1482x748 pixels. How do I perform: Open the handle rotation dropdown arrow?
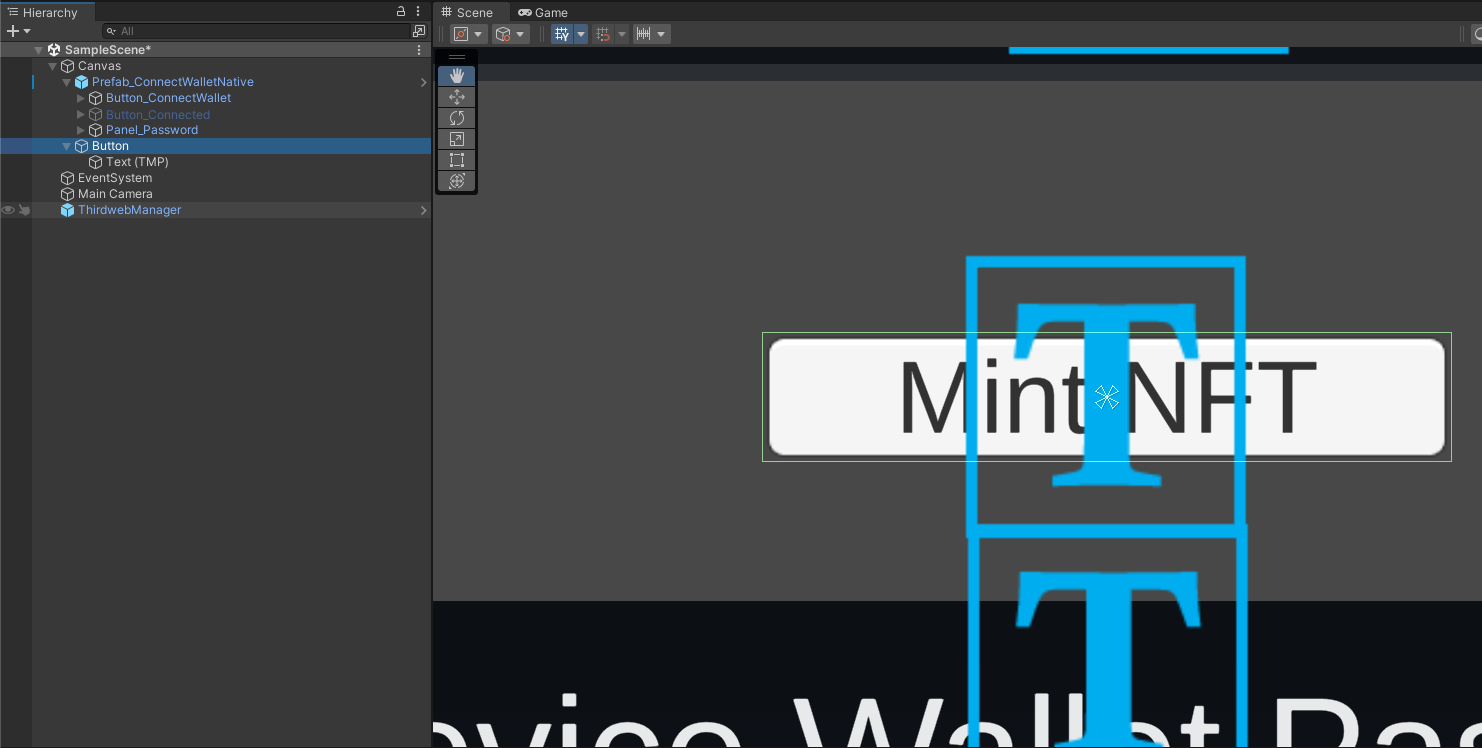521,34
